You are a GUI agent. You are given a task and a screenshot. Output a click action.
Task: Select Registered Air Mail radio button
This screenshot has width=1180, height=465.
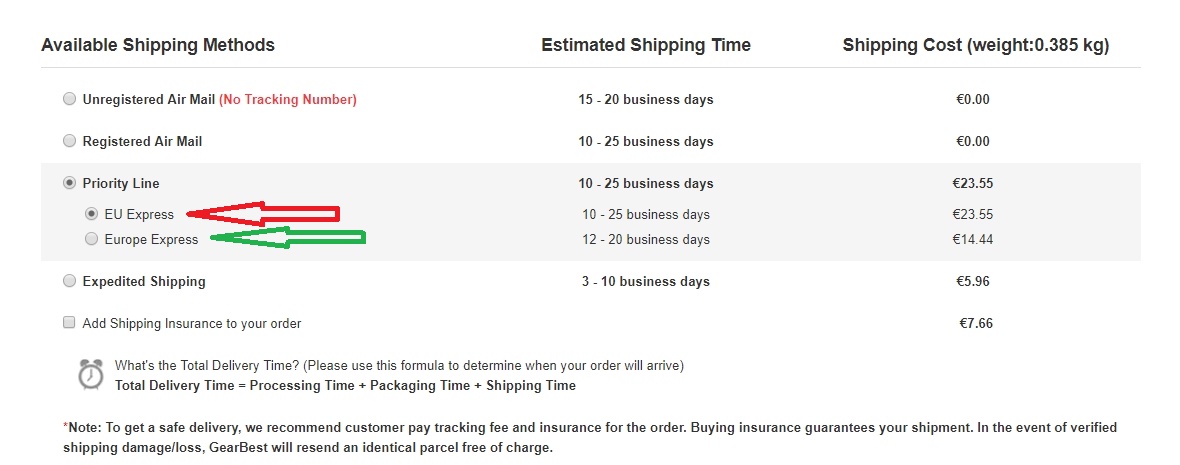pyautogui.click(x=69, y=141)
